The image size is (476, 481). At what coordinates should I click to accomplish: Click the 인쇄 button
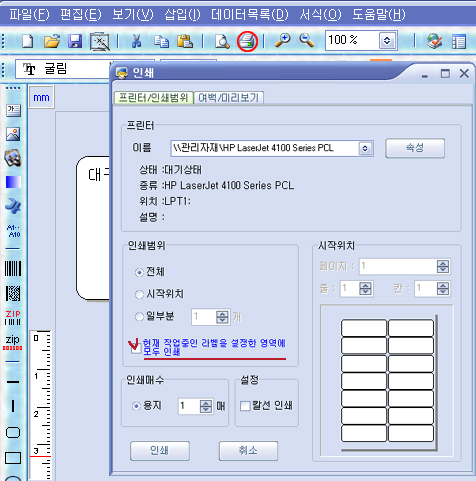pyautogui.click(x=160, y=451)
